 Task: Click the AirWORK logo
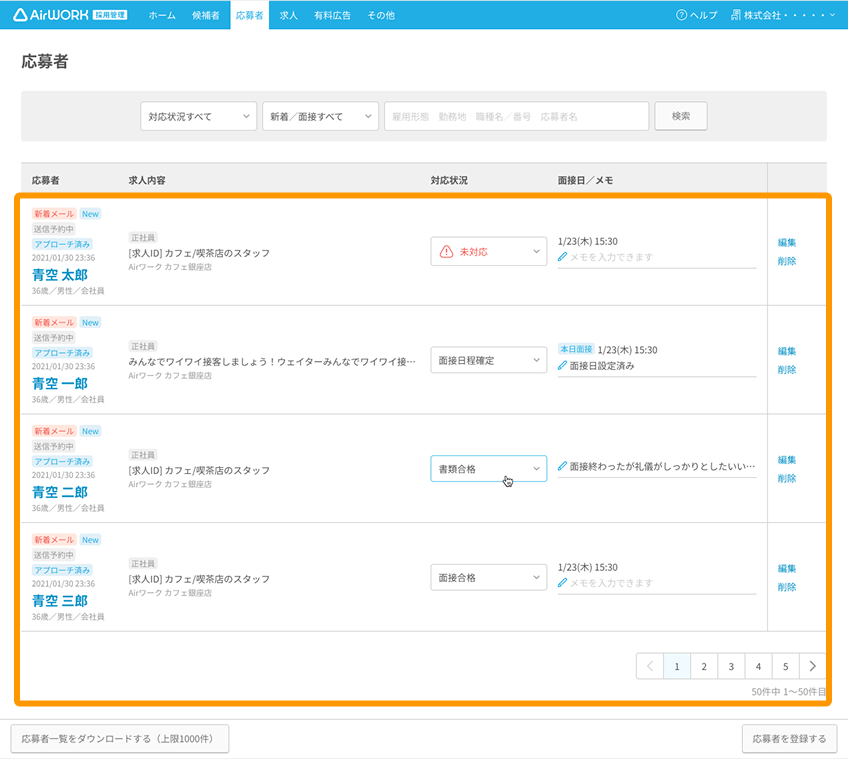pos(70,15)
